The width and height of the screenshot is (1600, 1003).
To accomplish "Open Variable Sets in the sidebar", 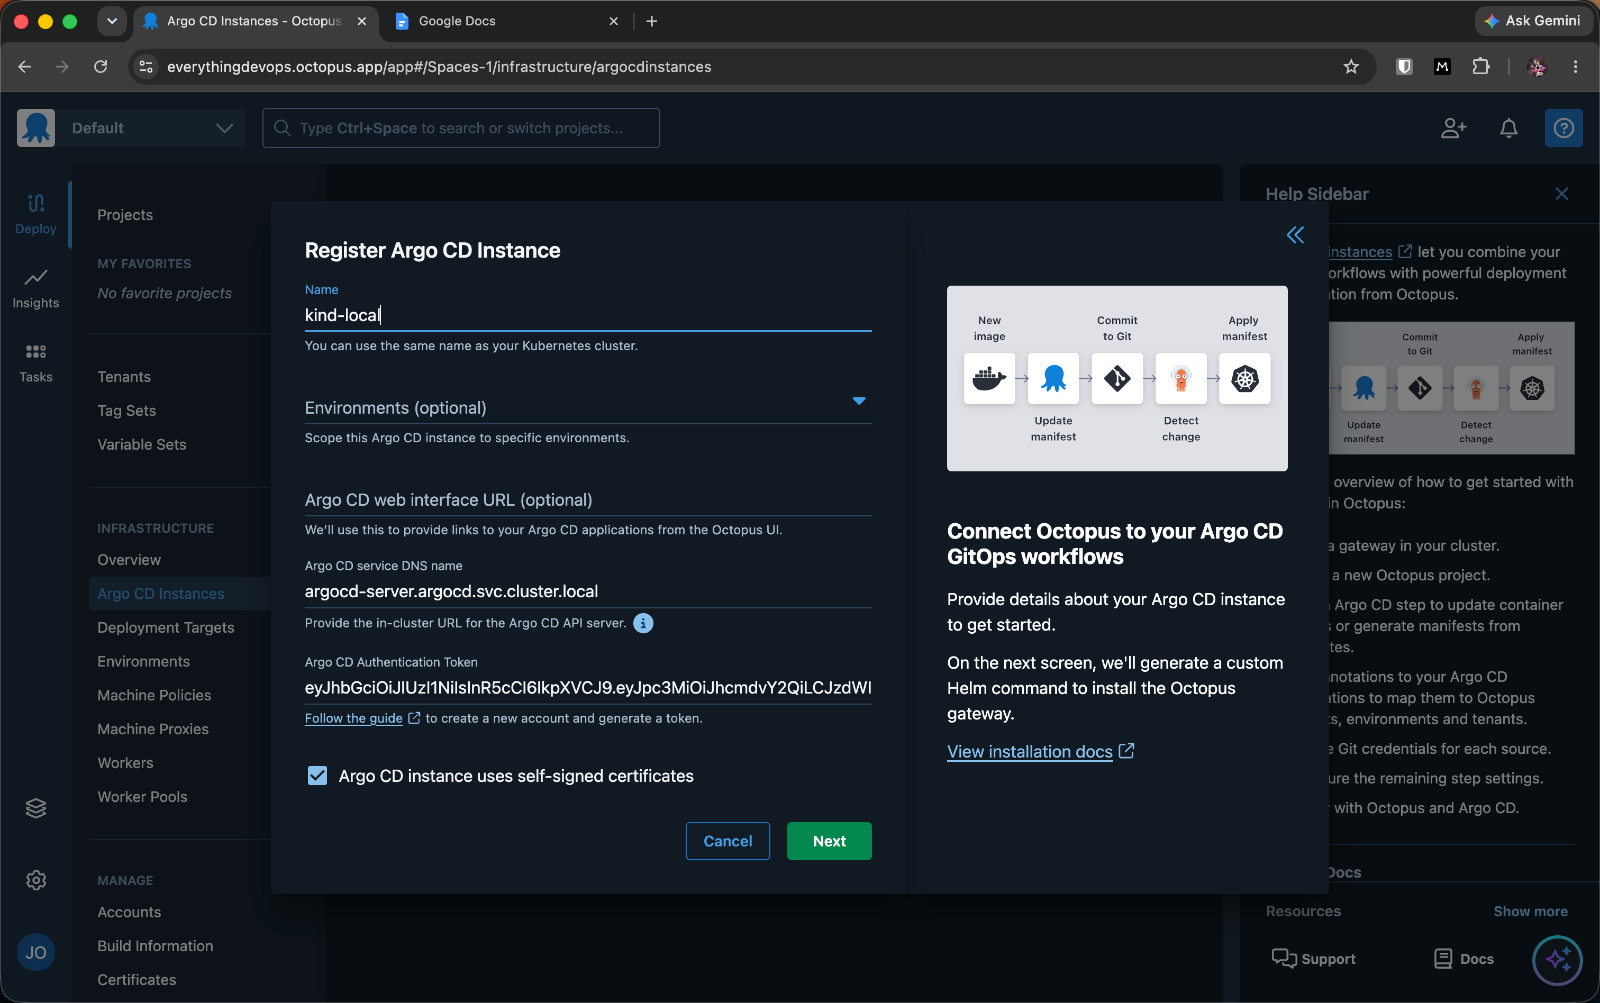I will [142, 445].
